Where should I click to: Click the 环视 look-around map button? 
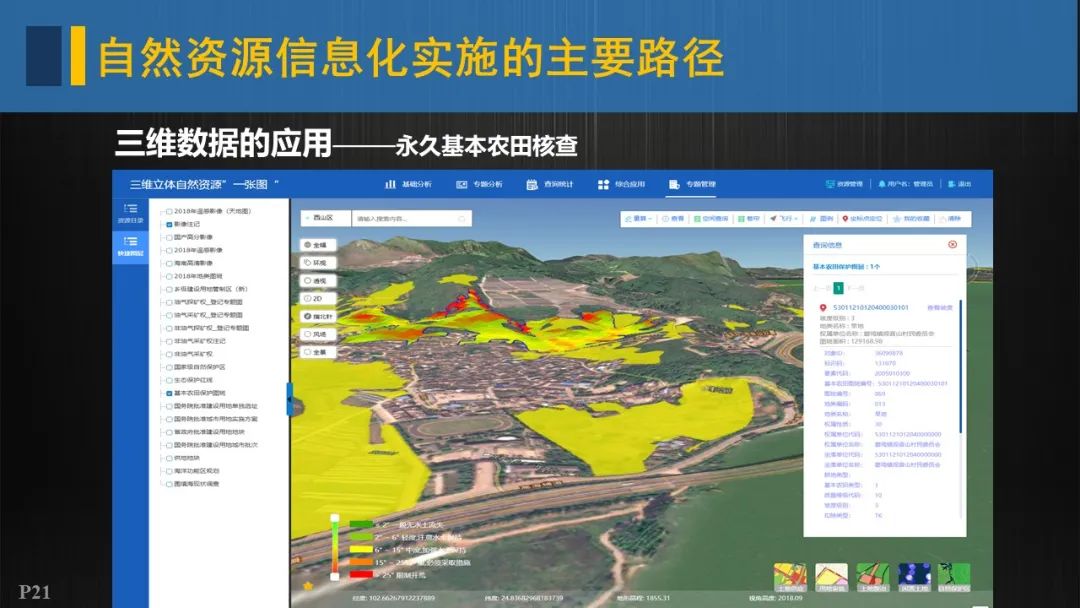coord(318,263)
